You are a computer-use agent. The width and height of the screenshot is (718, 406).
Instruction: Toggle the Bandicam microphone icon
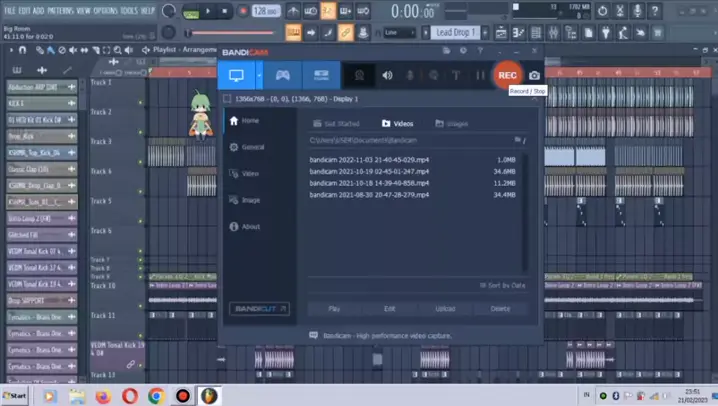tap(408, 75)
